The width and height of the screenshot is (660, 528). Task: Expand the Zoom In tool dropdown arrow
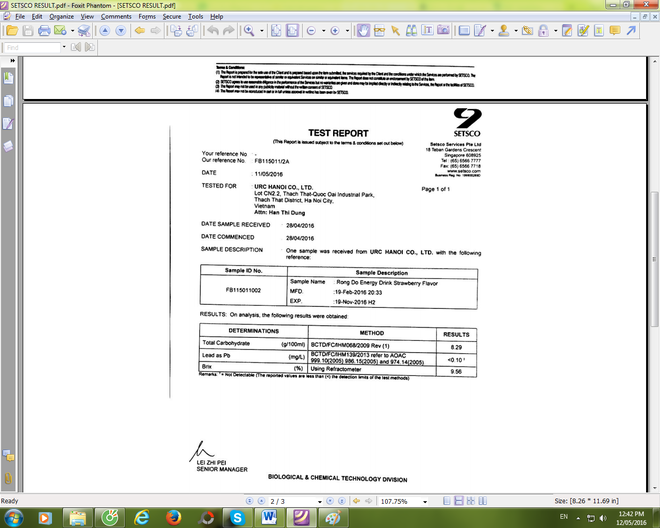click(x=262, y=31)
